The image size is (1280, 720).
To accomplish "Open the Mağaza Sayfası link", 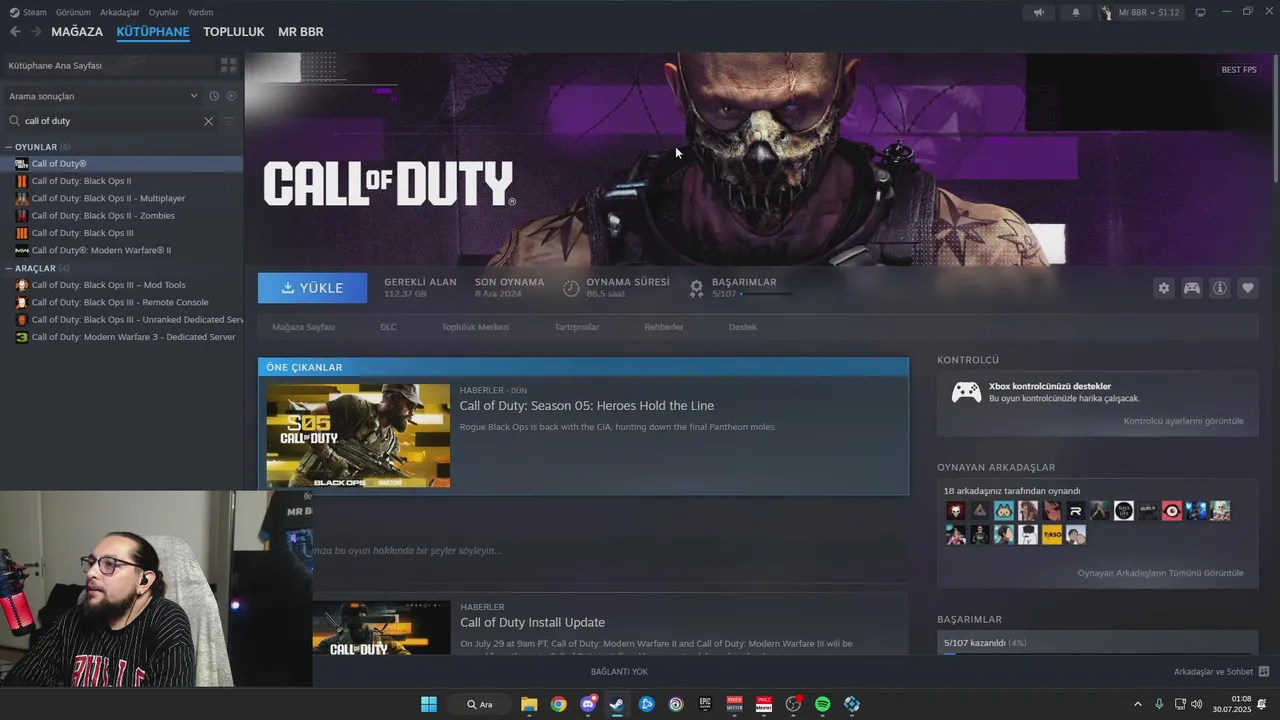I will click(303, 327).
